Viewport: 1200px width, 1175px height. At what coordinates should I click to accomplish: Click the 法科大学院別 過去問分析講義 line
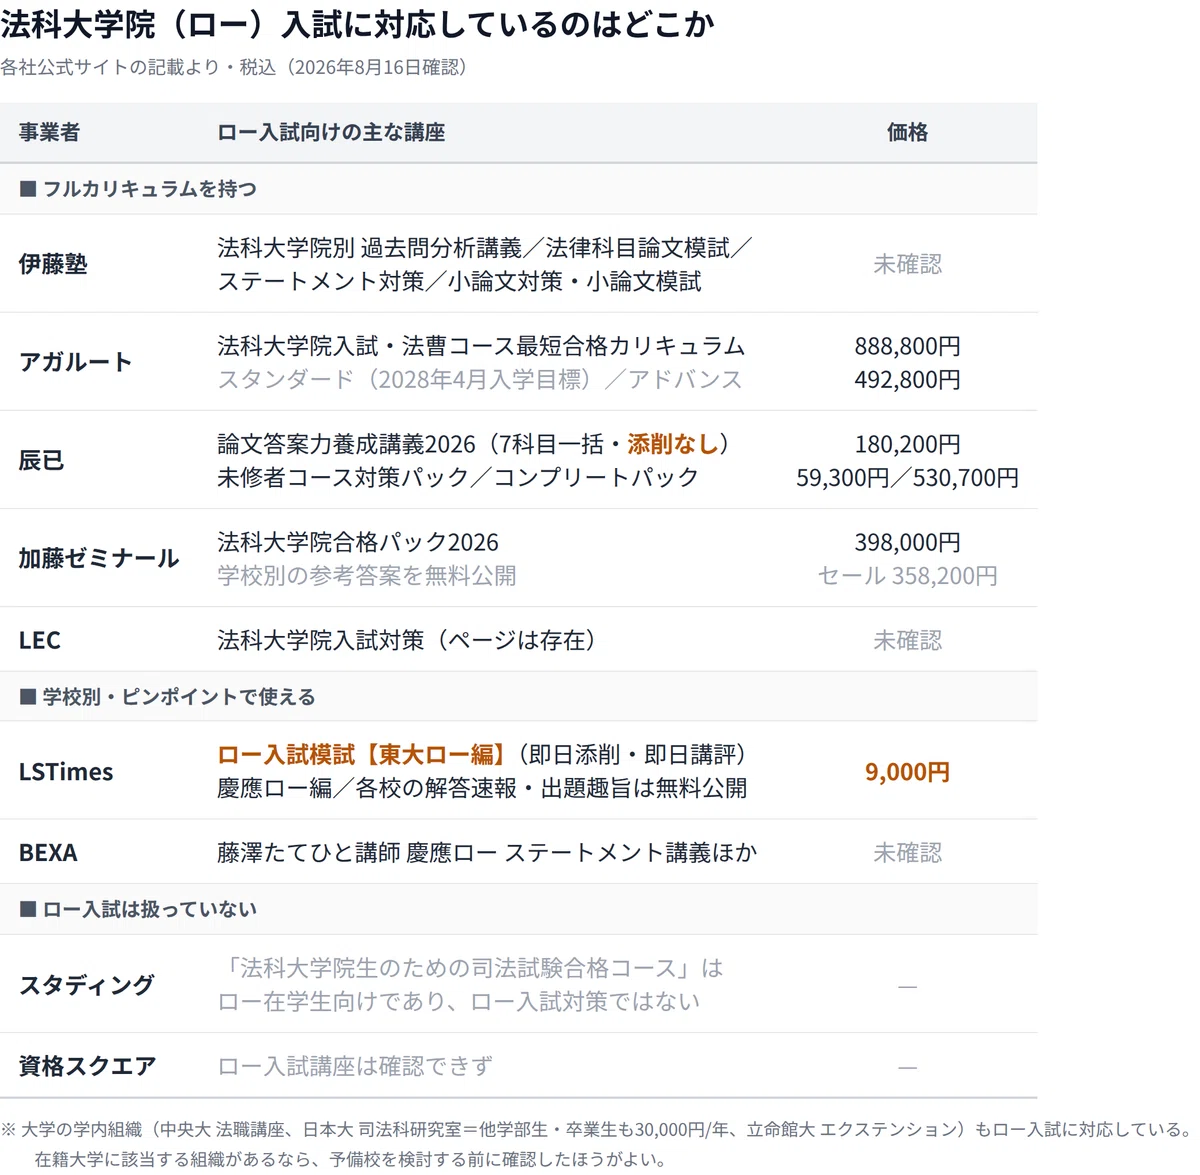tap(485, 247)
